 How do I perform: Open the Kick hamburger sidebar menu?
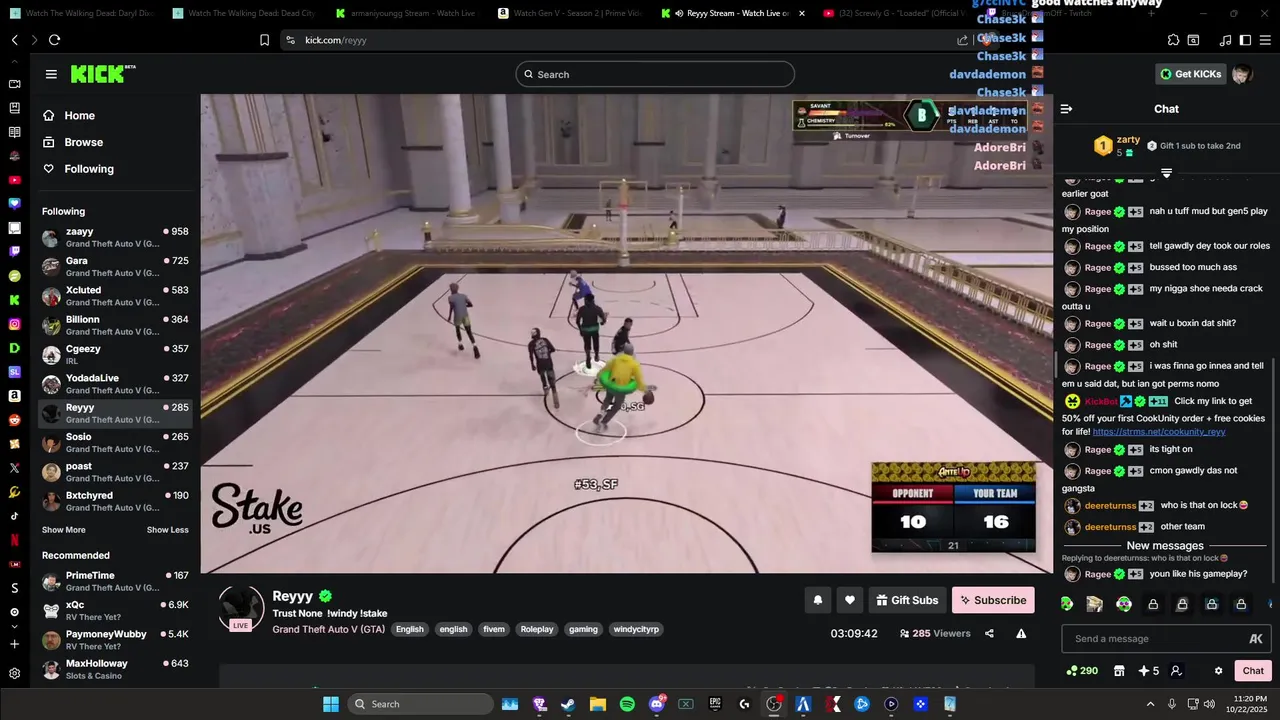[x=51, y=74]
